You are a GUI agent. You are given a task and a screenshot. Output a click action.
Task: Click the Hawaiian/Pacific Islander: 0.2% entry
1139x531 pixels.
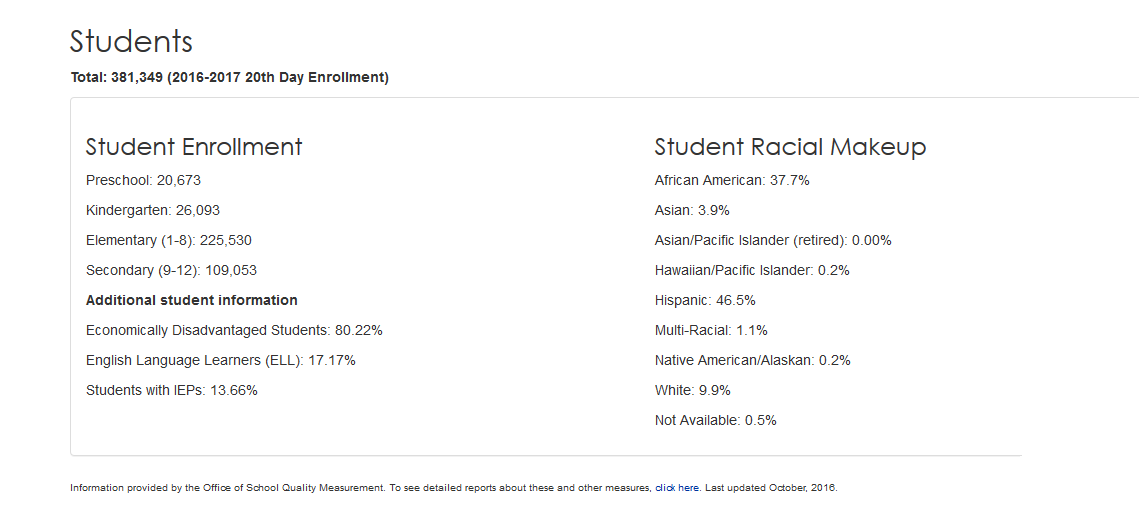[752, 270]
